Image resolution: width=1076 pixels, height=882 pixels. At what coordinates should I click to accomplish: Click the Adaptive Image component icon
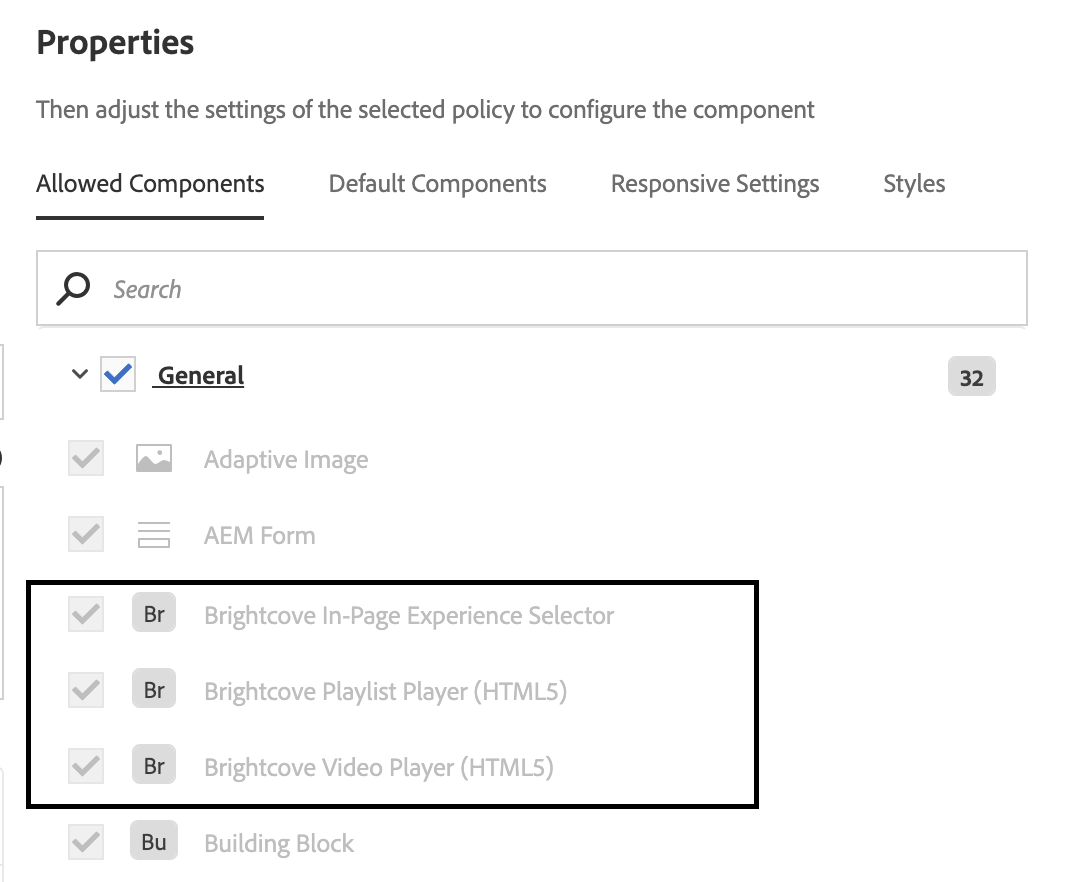(x=153, y=457)
